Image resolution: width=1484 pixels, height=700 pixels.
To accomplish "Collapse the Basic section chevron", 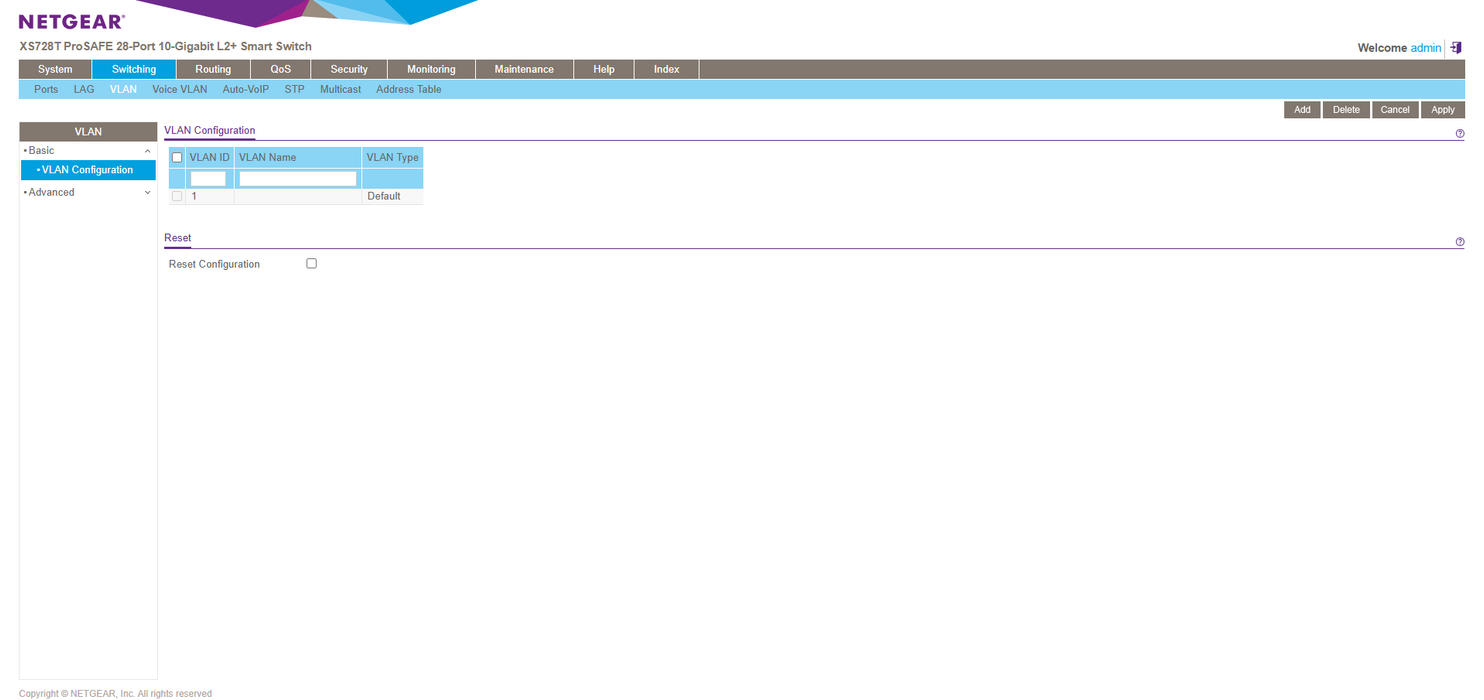I will 148,151.
